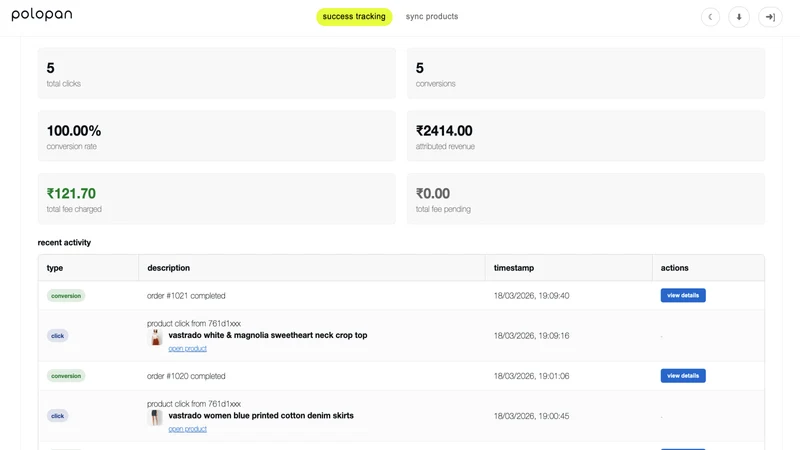Click 'order #1021 completed' description
800x450 pixels.
tap(186, 296)
